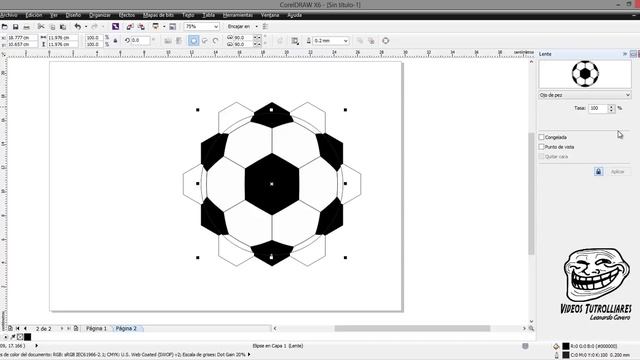
Task: Enable the Congelada checkbox
Action: pos(541,137)
